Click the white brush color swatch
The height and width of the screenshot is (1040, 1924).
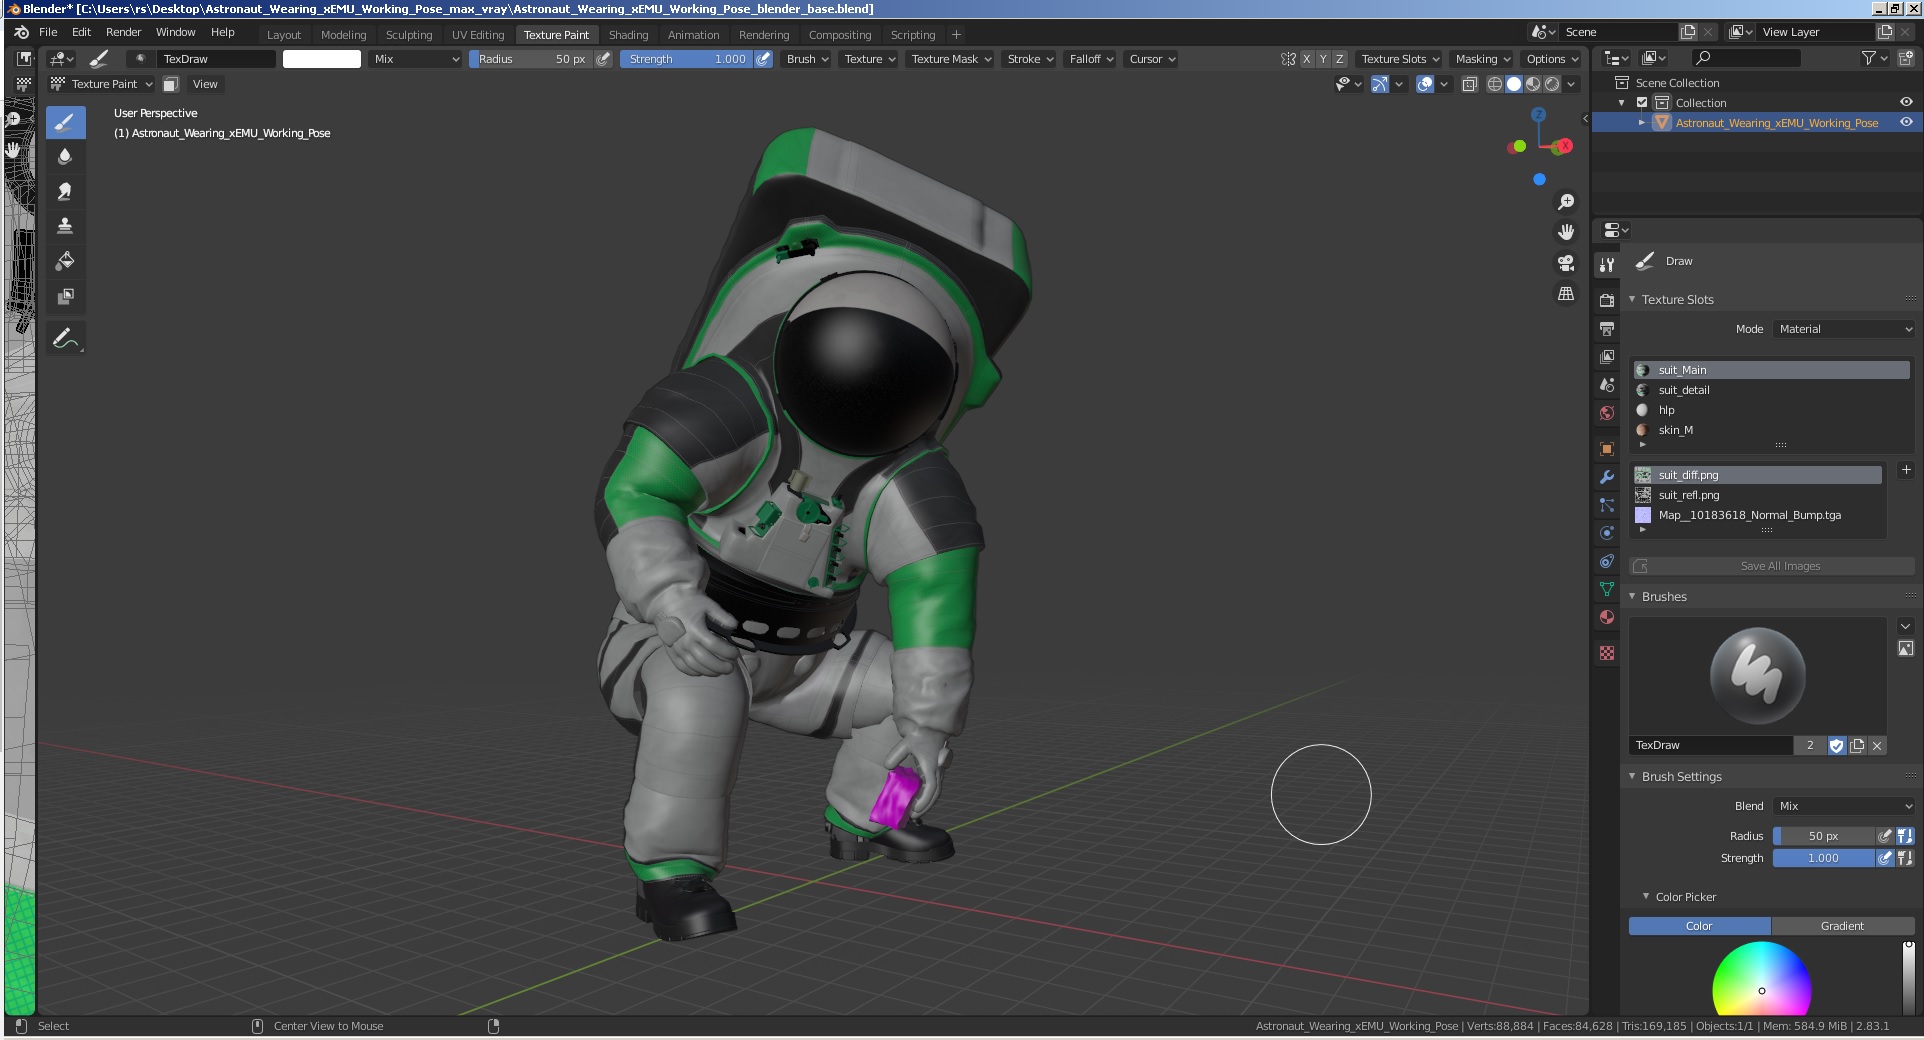[x=322, y=59]
